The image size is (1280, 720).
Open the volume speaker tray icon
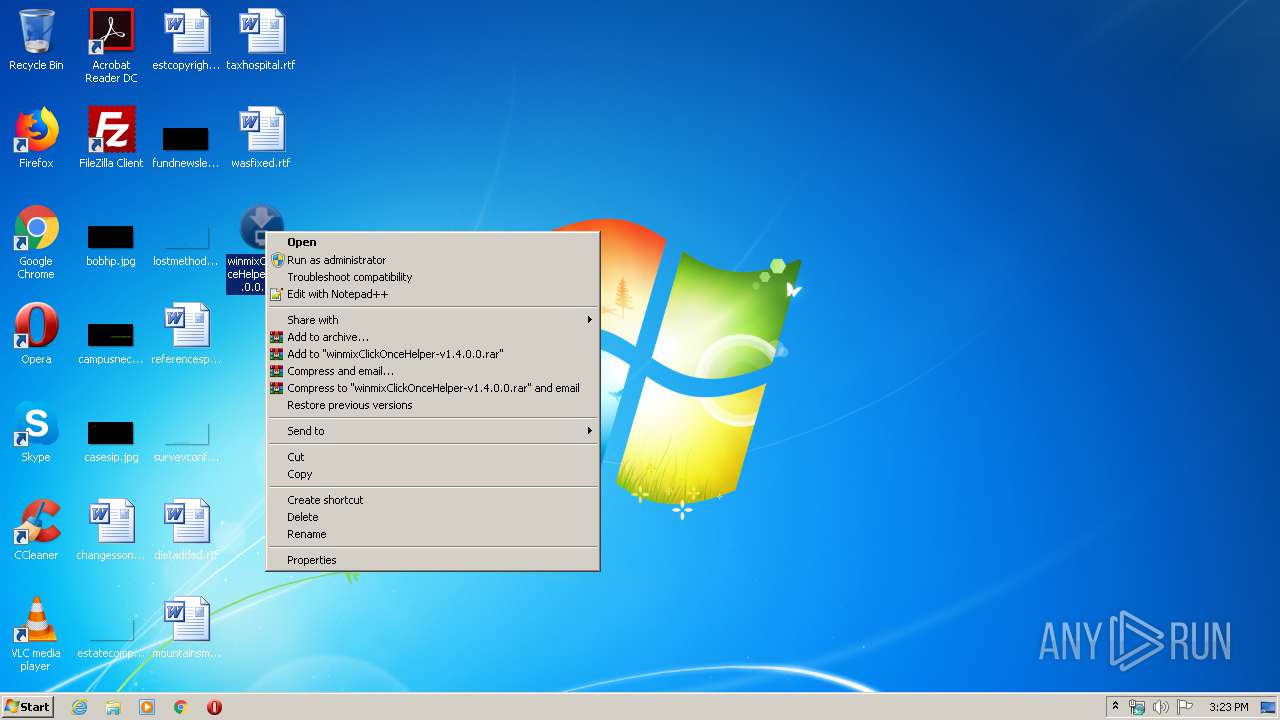click(1160, 707)
